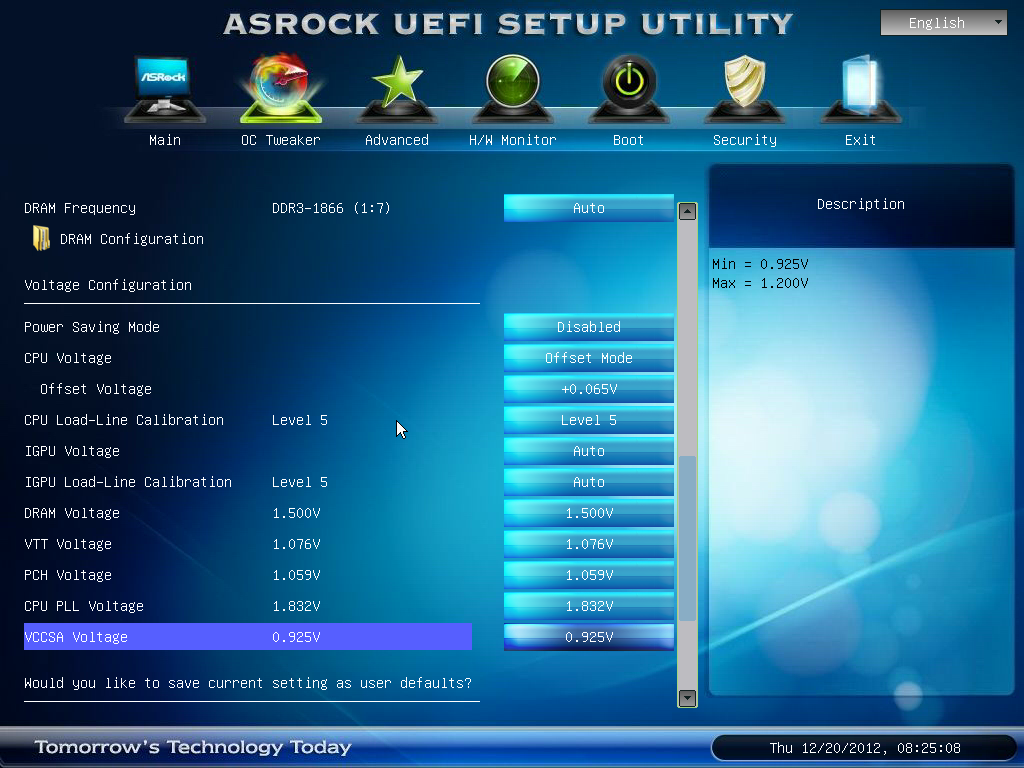Click the DDR3-1866 (1:7) frequency value
The height and width of the screenshot is (768, 1024).
pos(331,208)
